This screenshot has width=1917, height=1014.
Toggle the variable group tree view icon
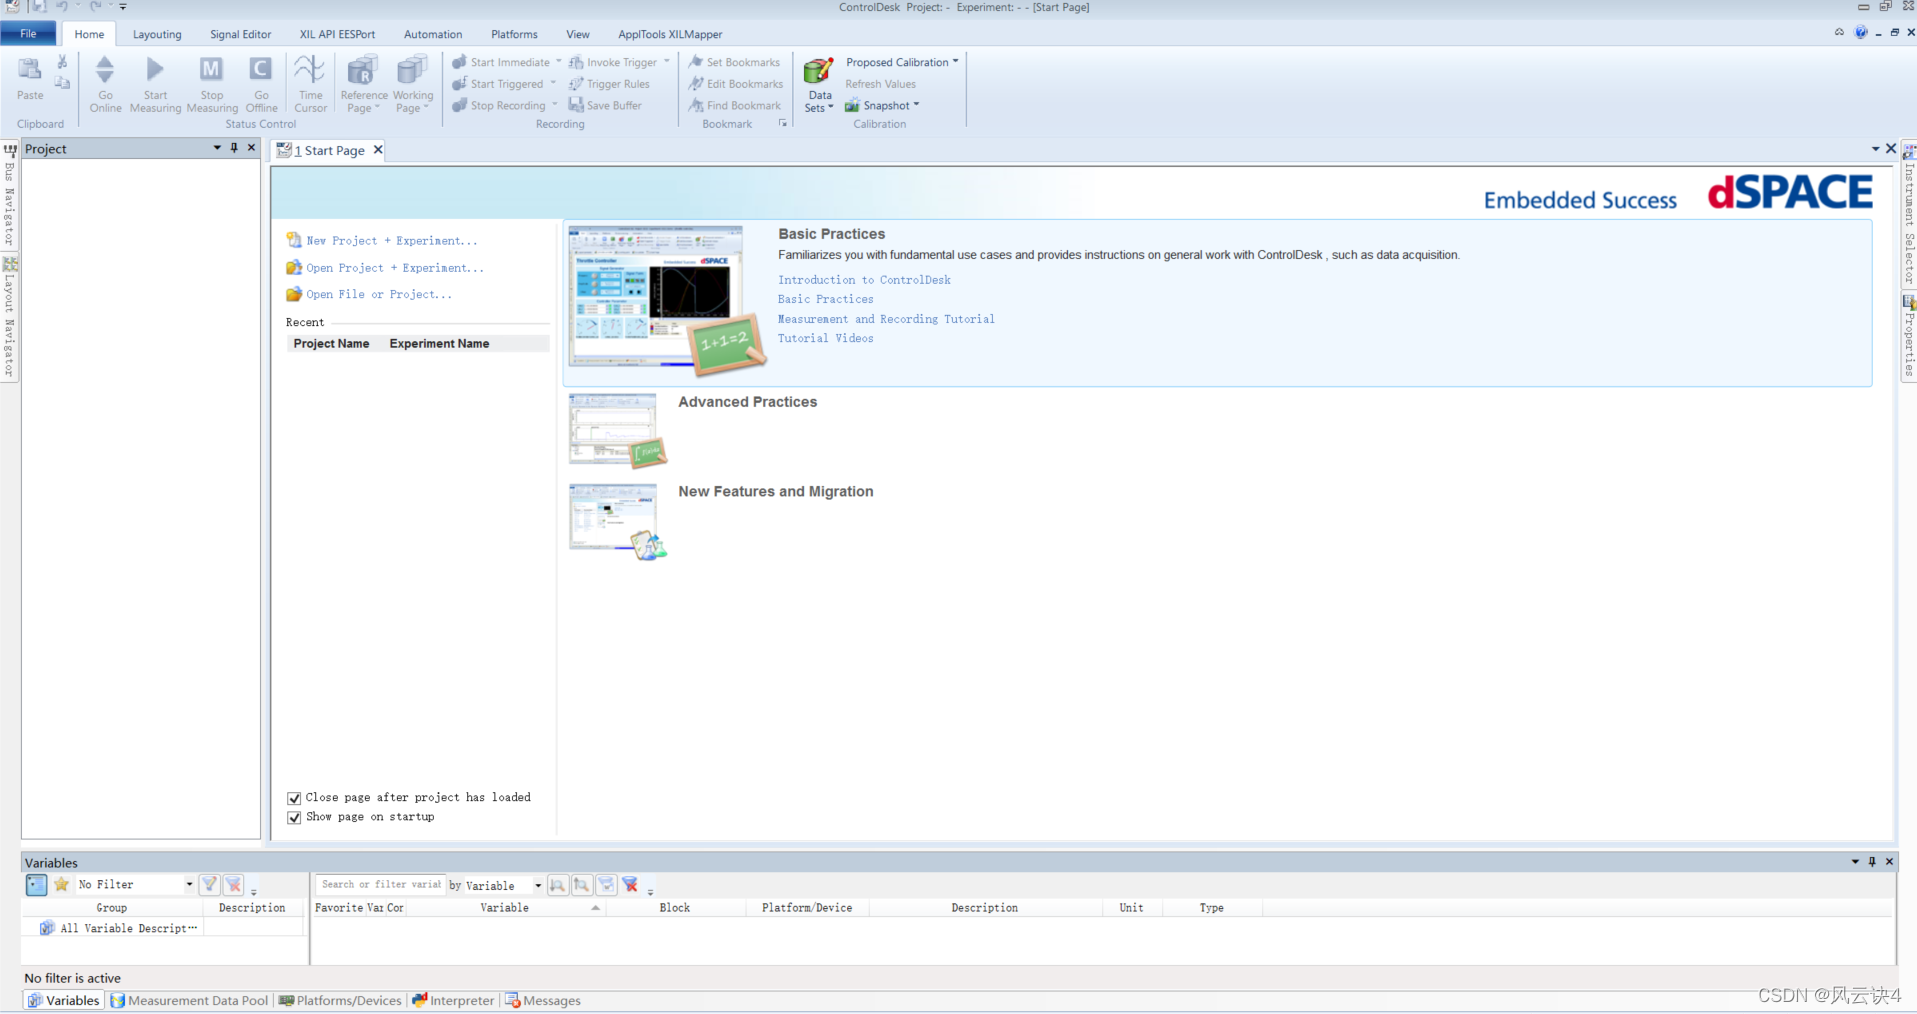(x=36, y=885)
